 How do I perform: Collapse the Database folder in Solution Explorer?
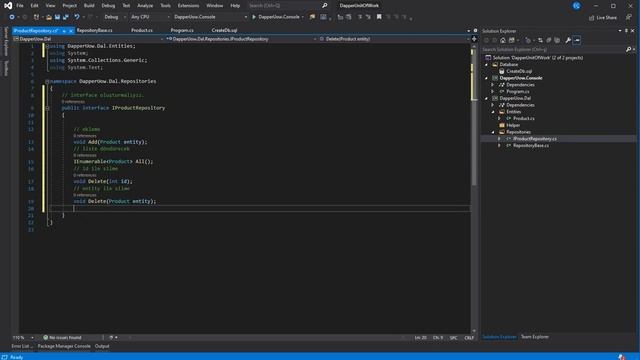486,64
